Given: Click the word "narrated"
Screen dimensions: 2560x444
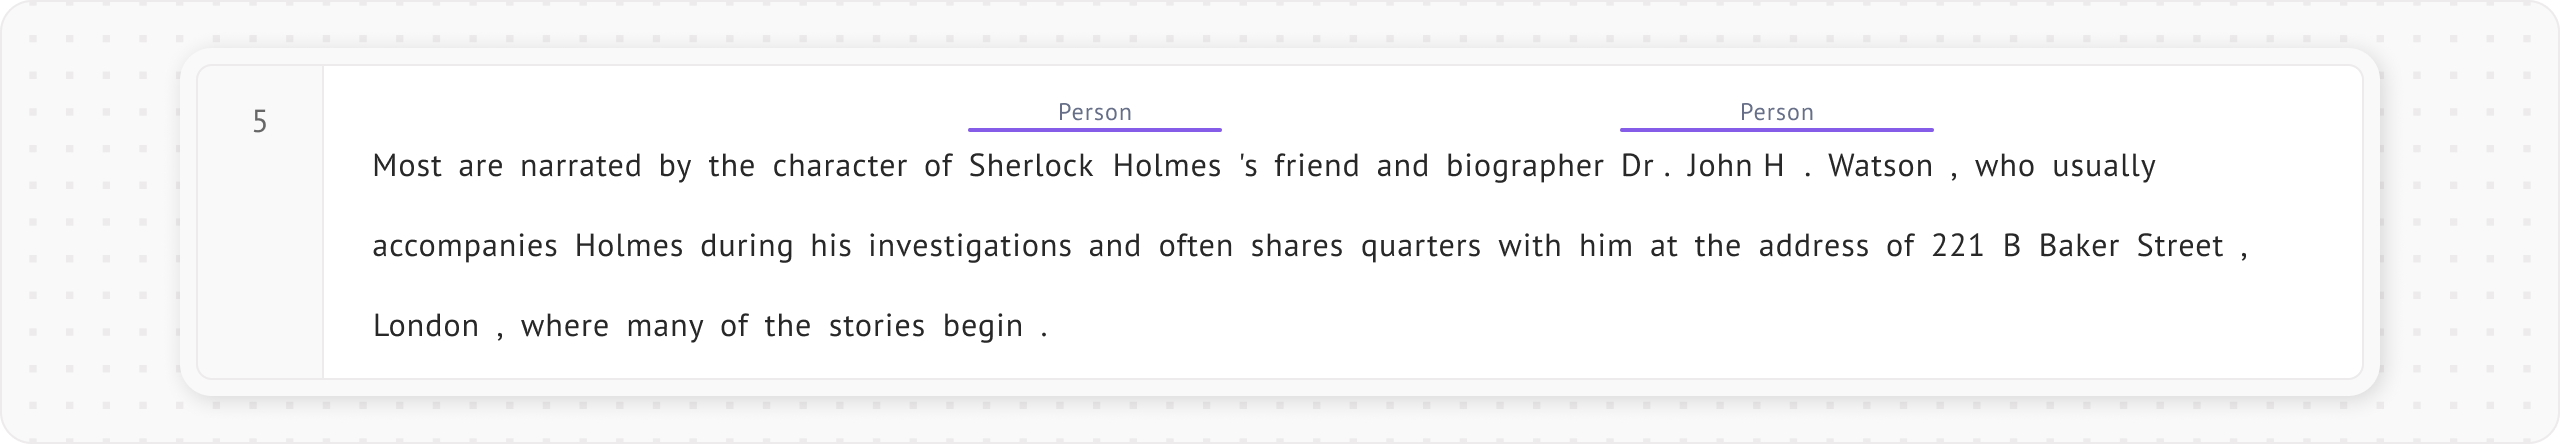Looking at the screenshot, I should 581,166.
